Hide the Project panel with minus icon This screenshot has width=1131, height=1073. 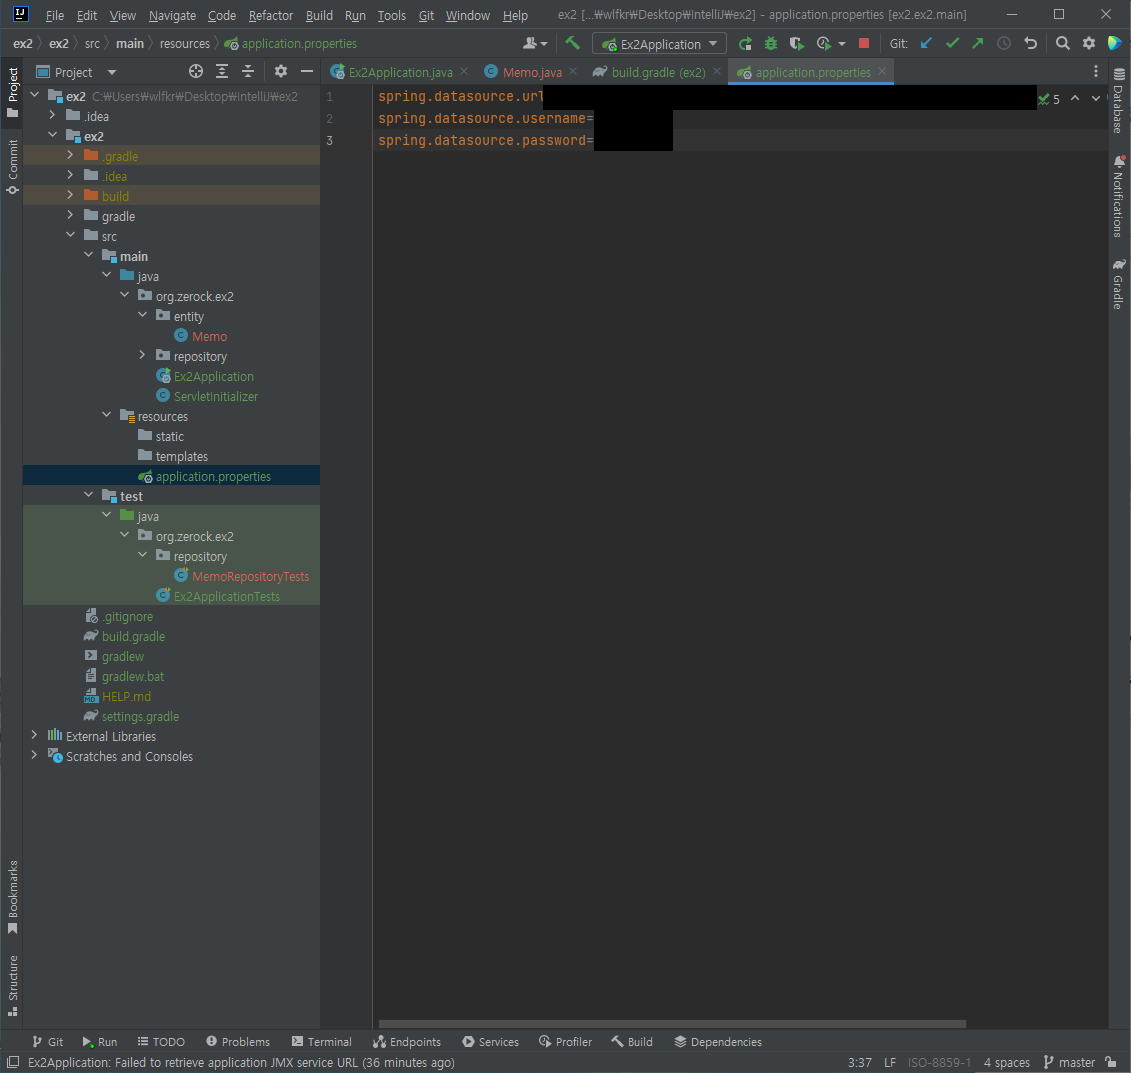click(x=307, y=71)
